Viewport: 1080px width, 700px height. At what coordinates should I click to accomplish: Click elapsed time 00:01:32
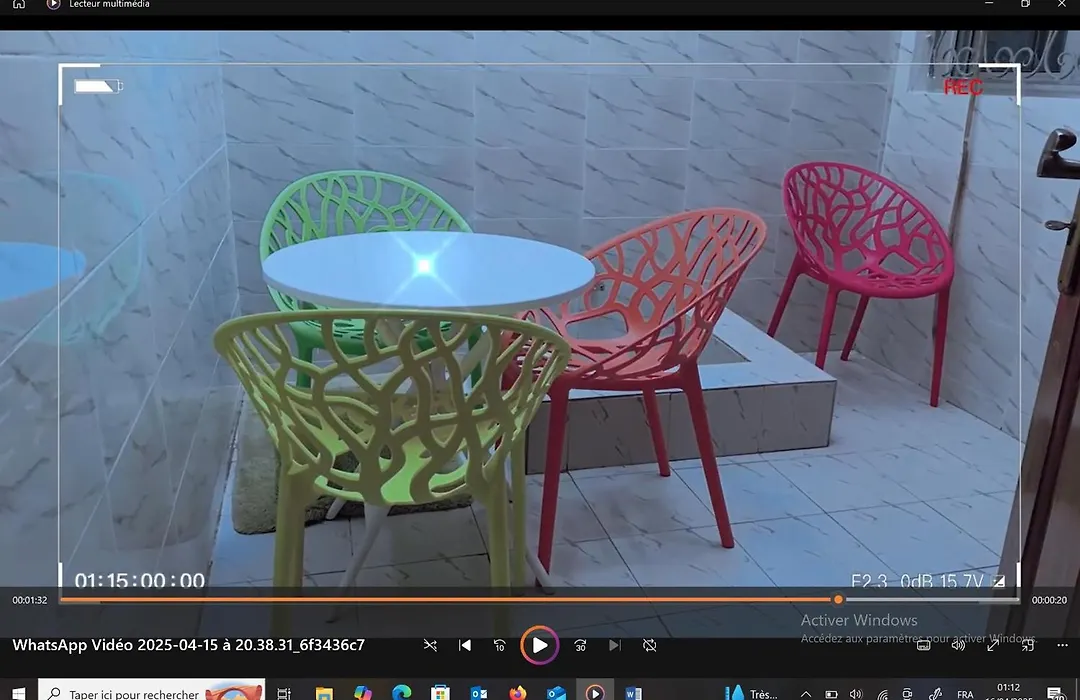click(30, 600)
